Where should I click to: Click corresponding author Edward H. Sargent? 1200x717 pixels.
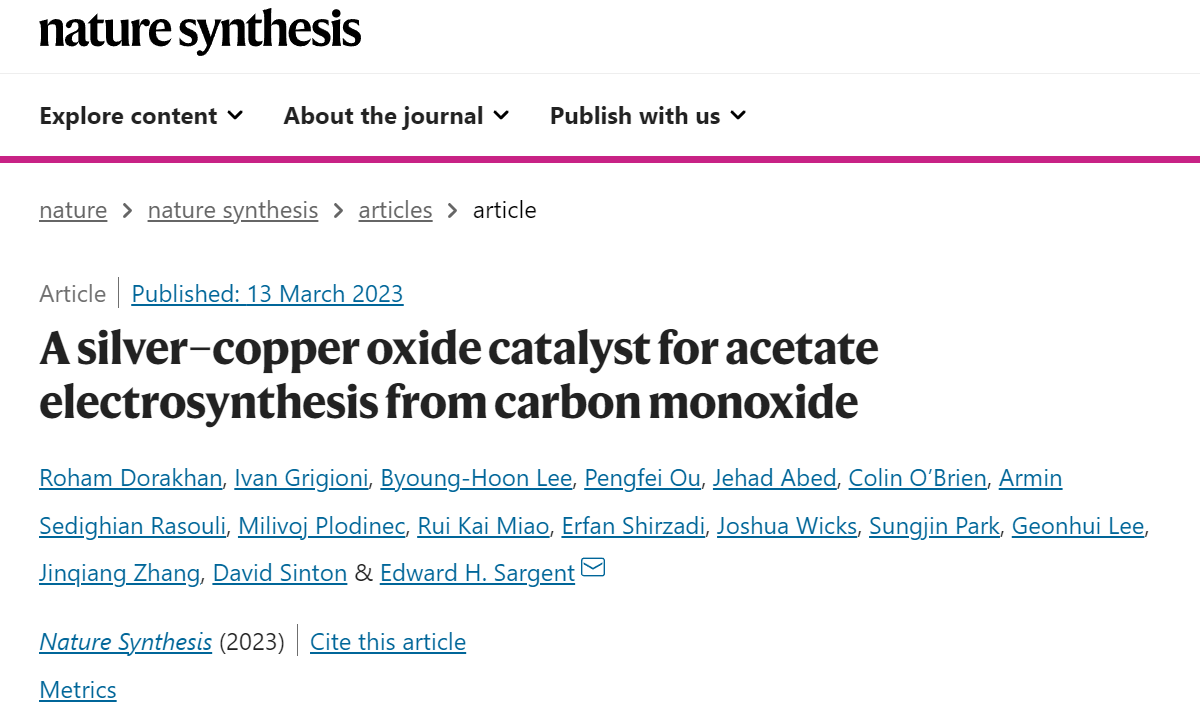click(477, 574)
